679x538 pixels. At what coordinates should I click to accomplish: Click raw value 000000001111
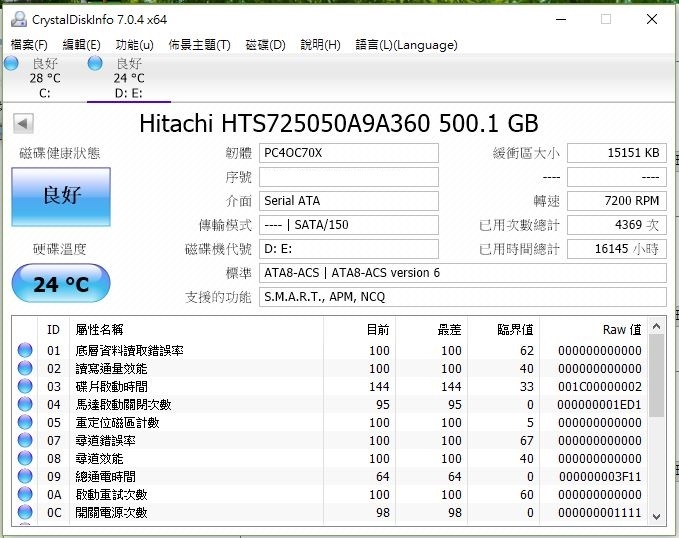pyautogui.click(x=599, y=512)
